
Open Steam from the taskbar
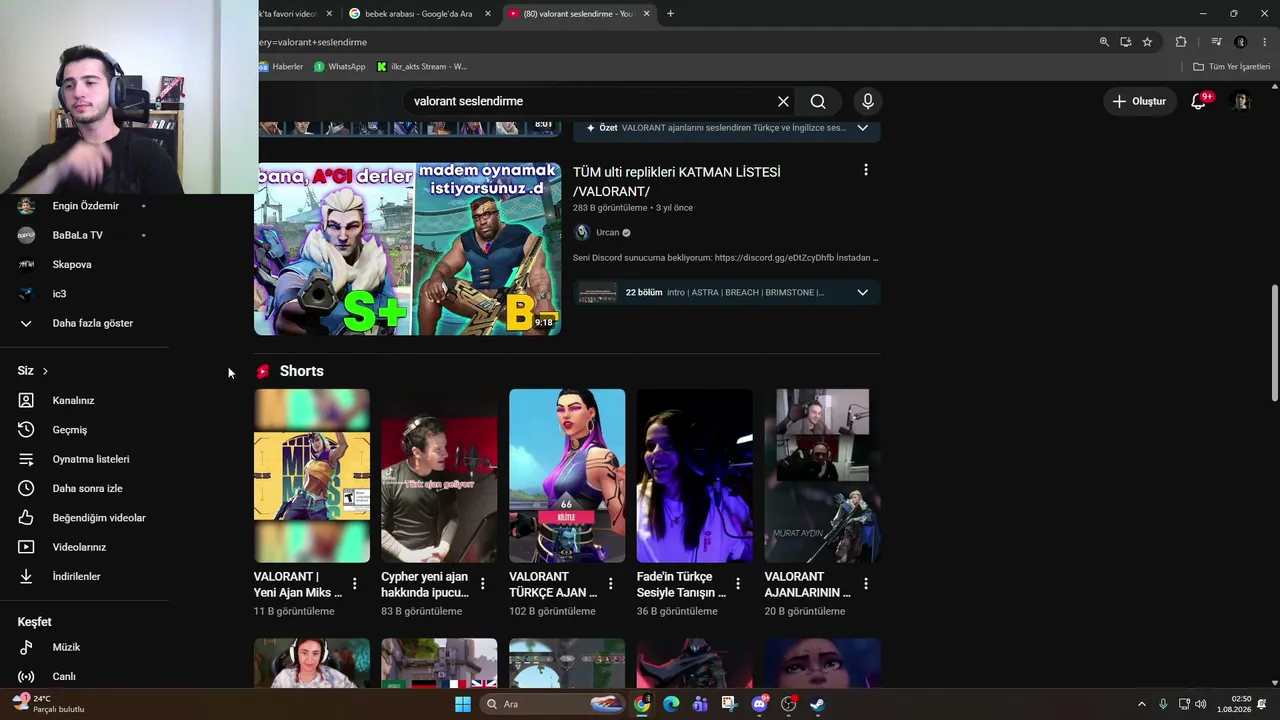[x=817, y=704]
